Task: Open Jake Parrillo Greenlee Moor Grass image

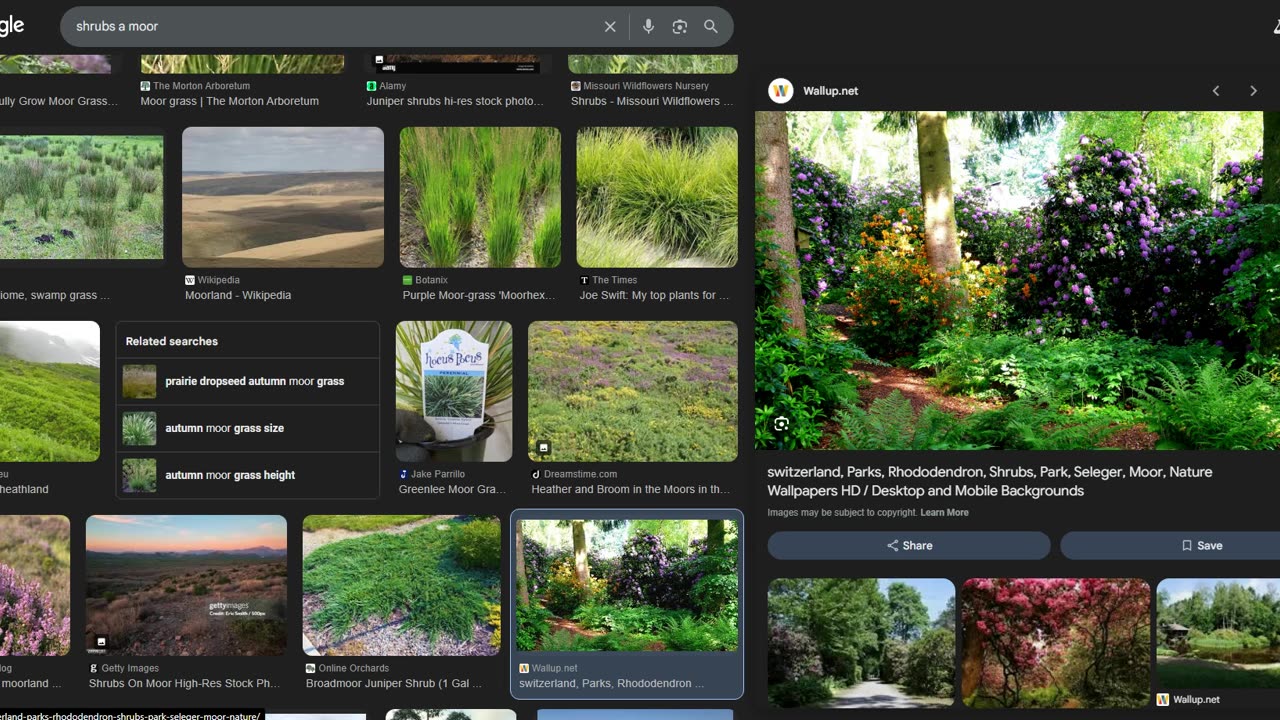Action: (454, 391)
